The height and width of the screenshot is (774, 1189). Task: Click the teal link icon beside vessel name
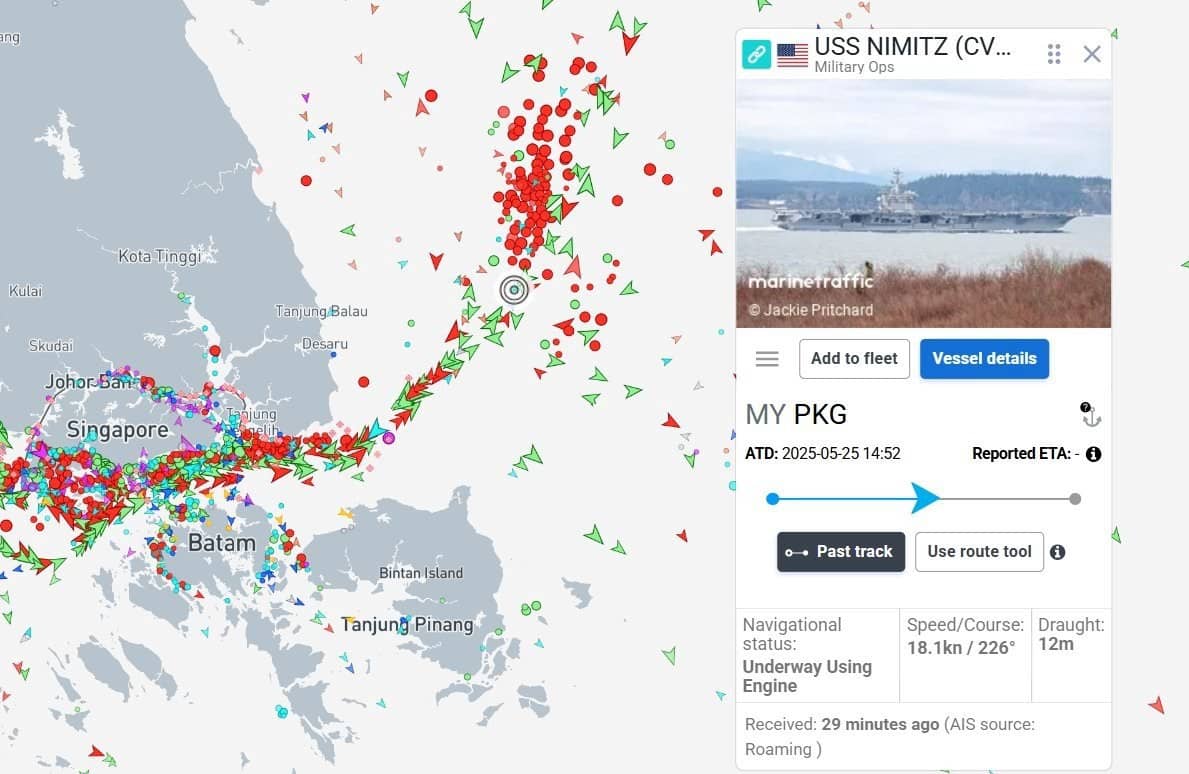tap(757, 54)
